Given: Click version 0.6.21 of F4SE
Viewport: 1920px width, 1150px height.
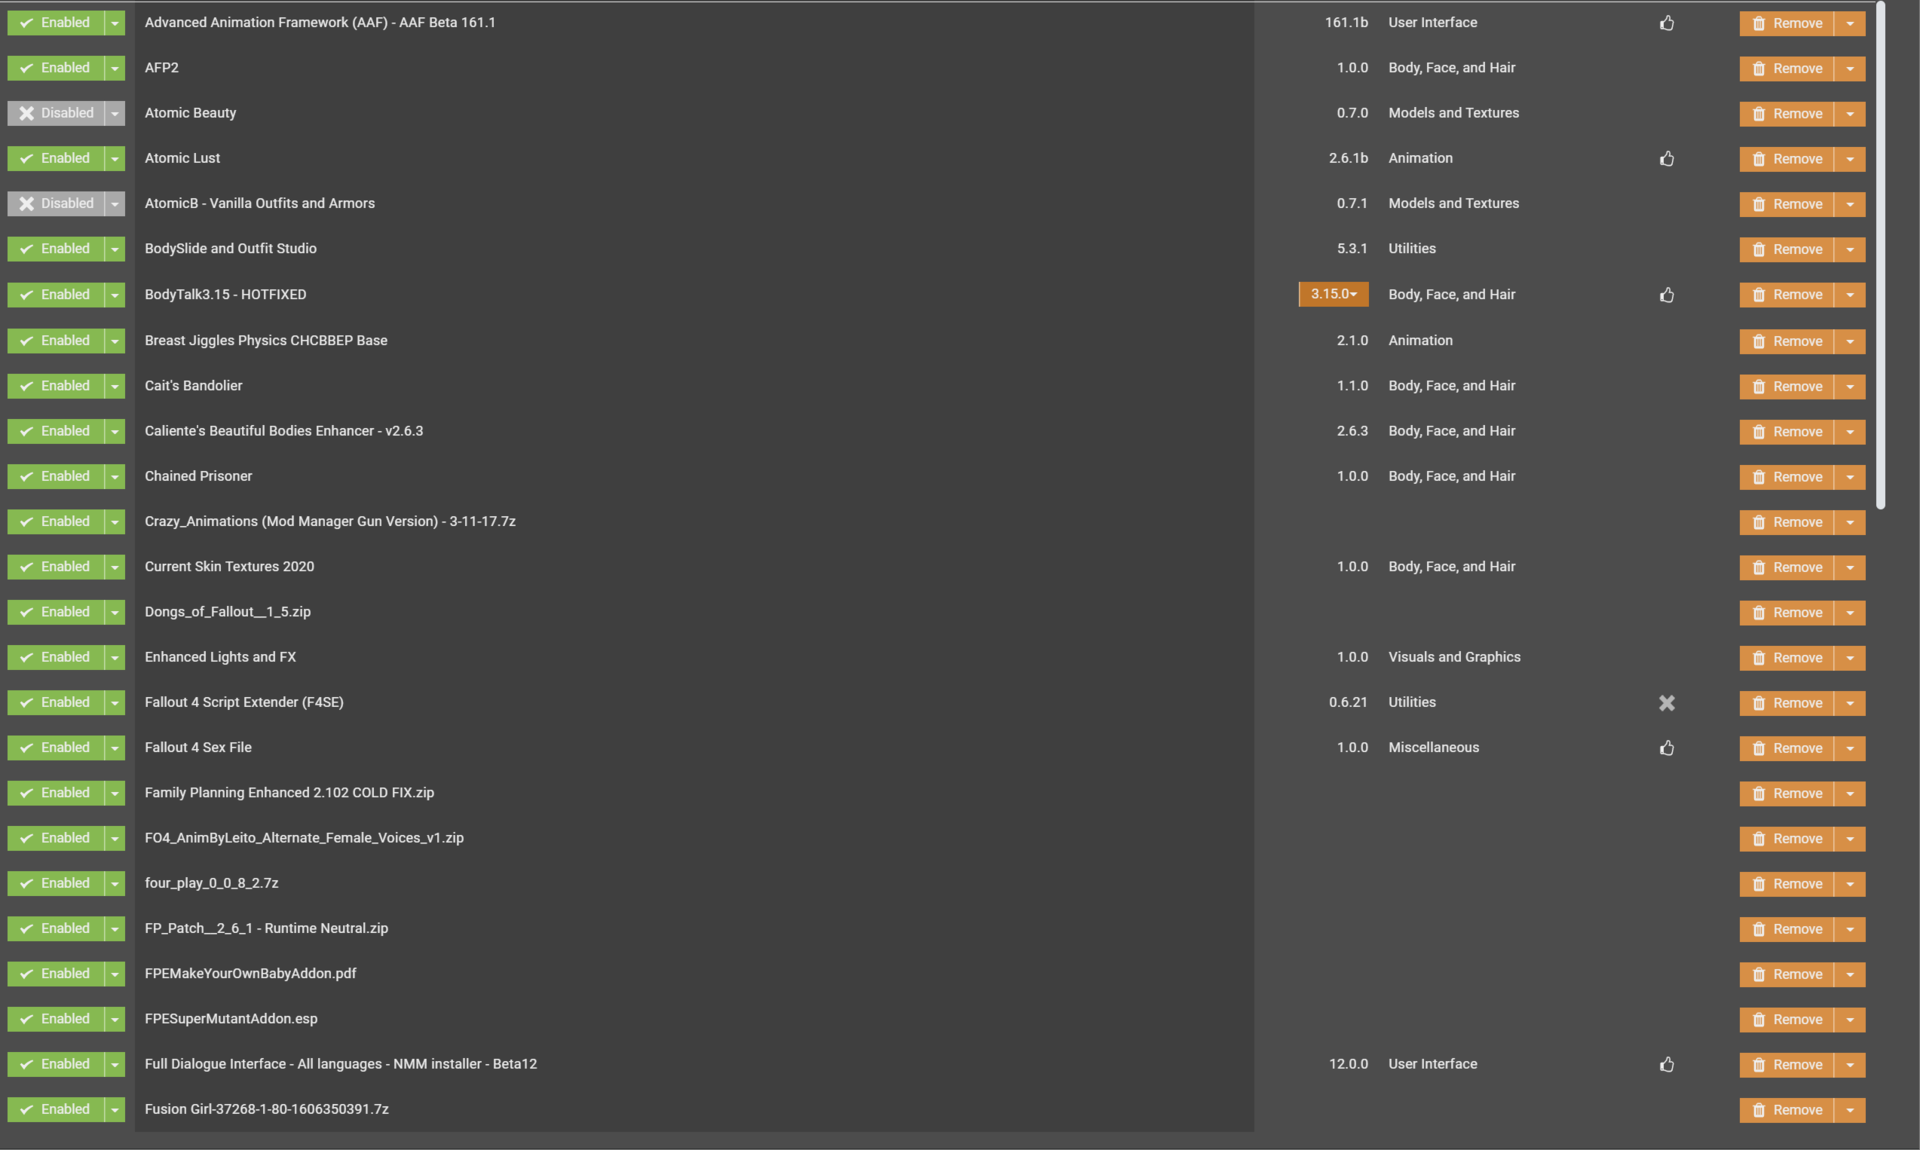Looking at the screenshot, I should 1348,702.
